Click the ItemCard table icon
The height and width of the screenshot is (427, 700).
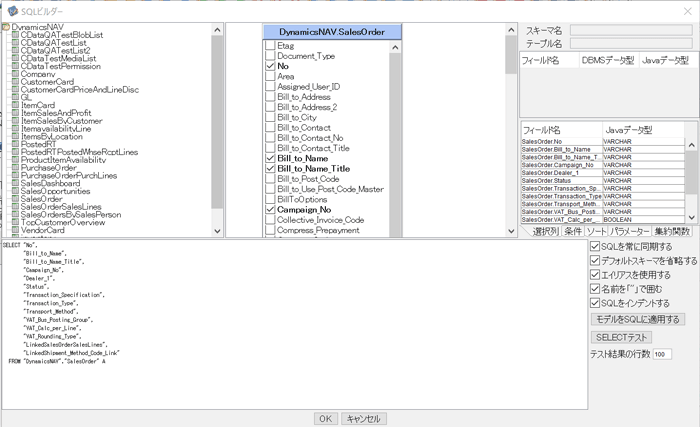[15, 105]
